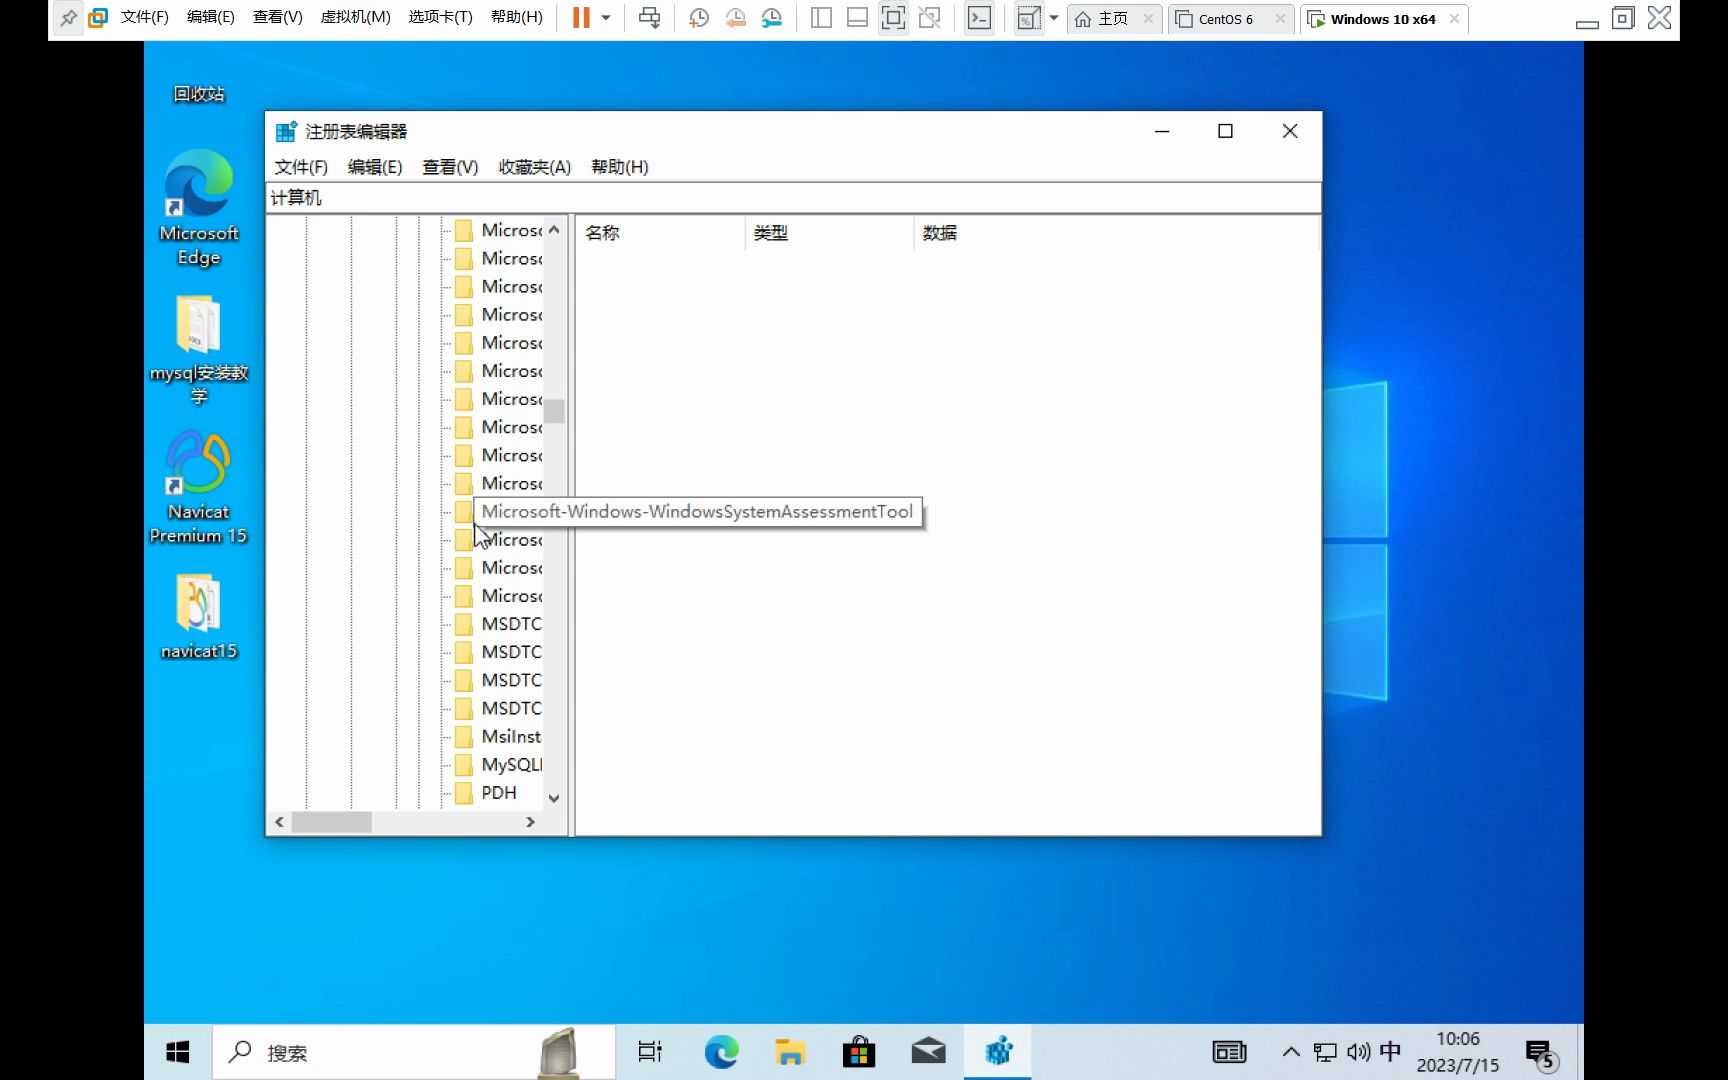Click the pin icon in the VMware toolbar

pyautogui.click(x=68, y=18)
